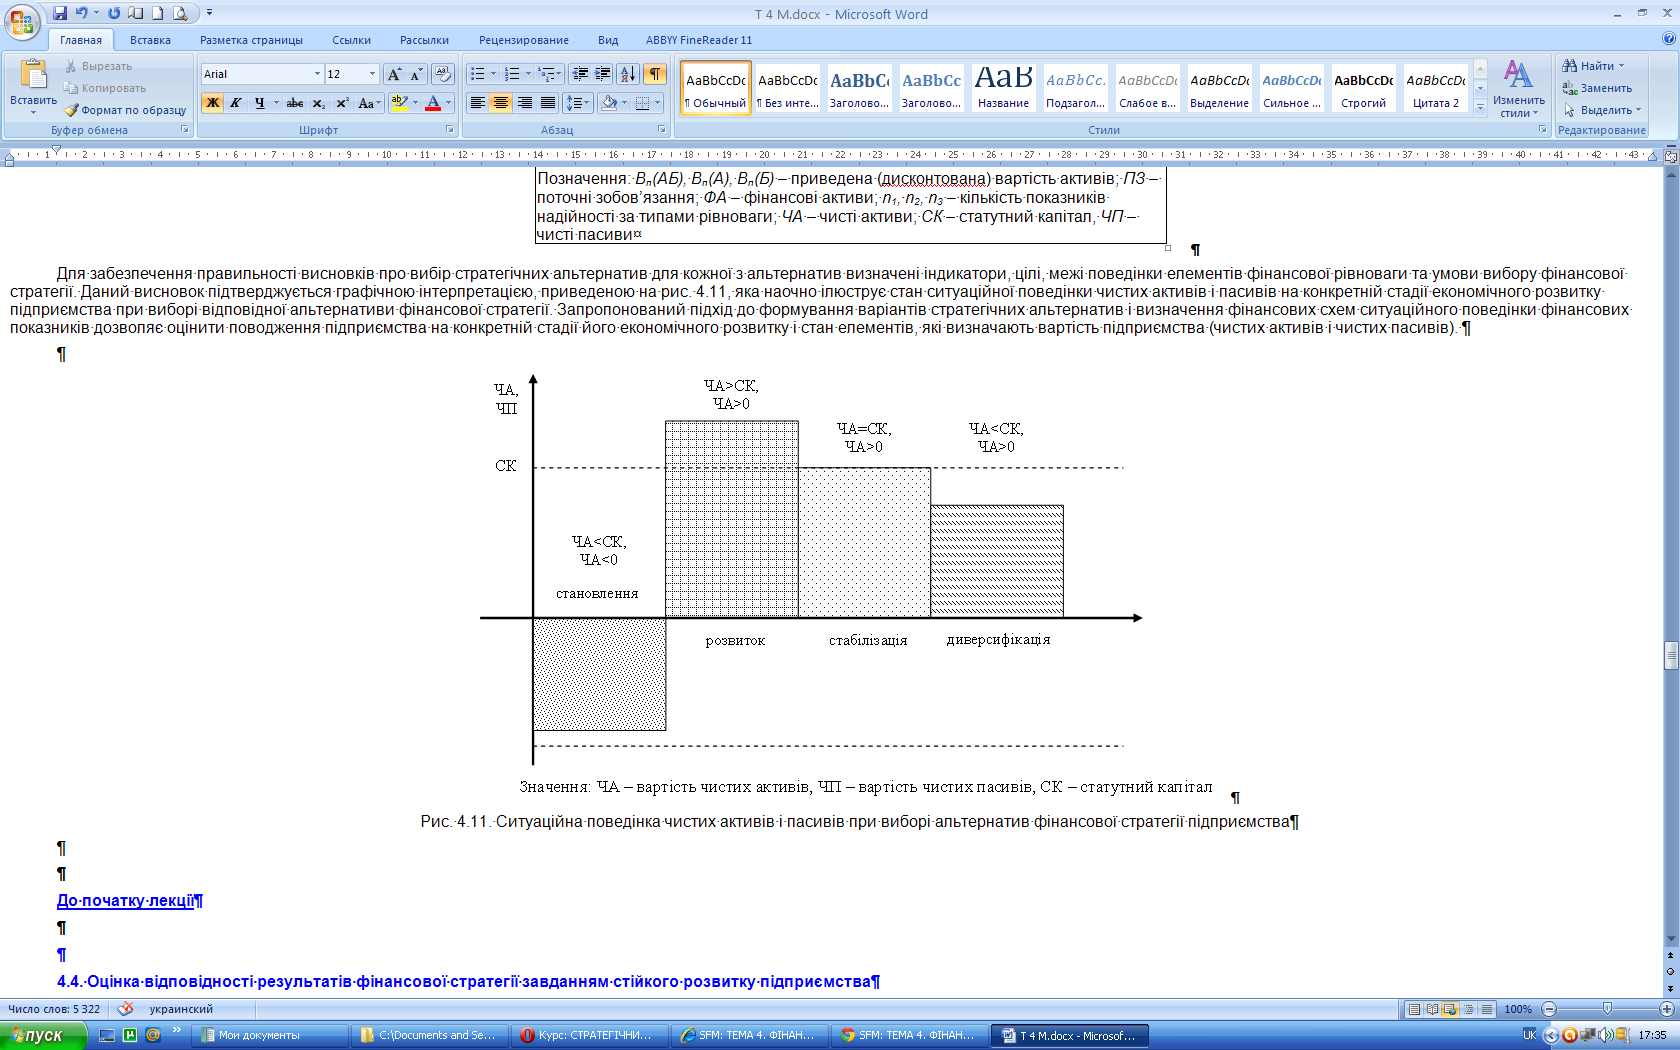Align text left
This screenshot has width=1680, height=1050.
coord(478,103)
